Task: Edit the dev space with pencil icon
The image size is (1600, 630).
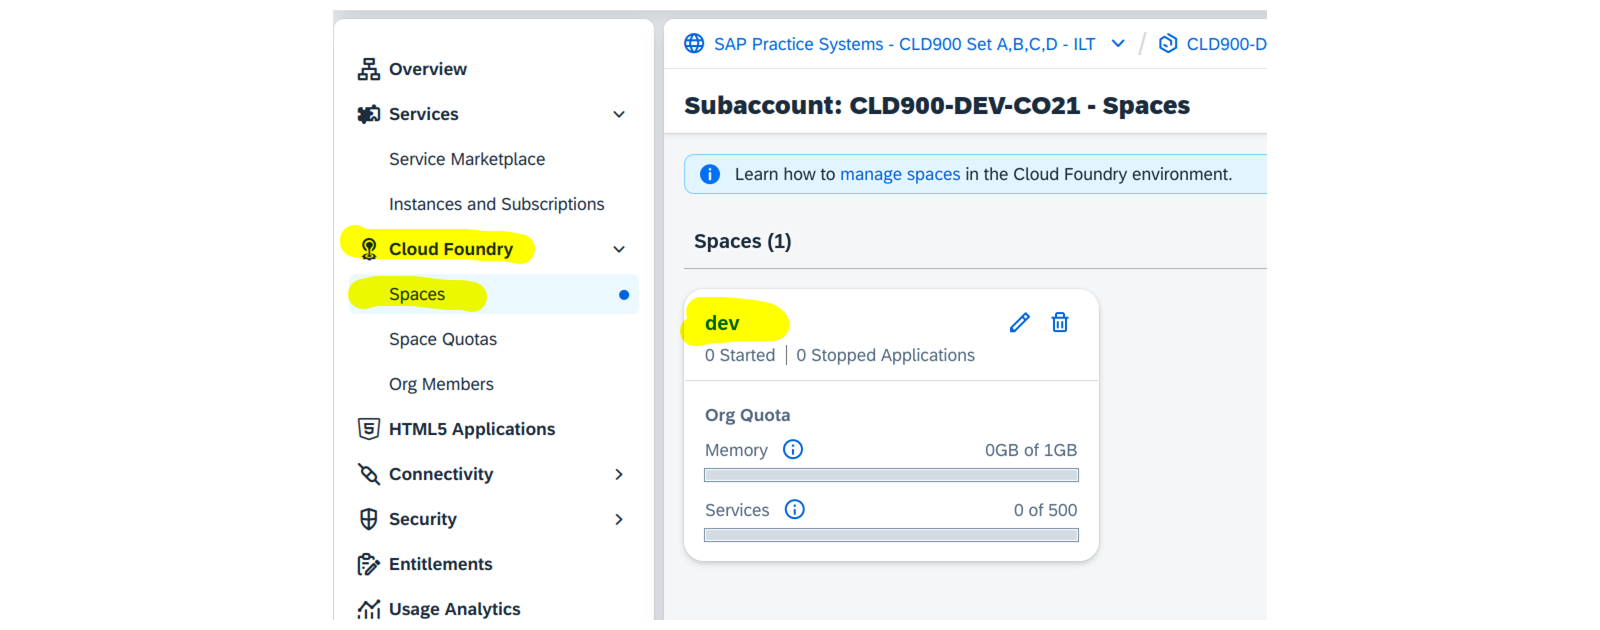Action: (1019, 322)
